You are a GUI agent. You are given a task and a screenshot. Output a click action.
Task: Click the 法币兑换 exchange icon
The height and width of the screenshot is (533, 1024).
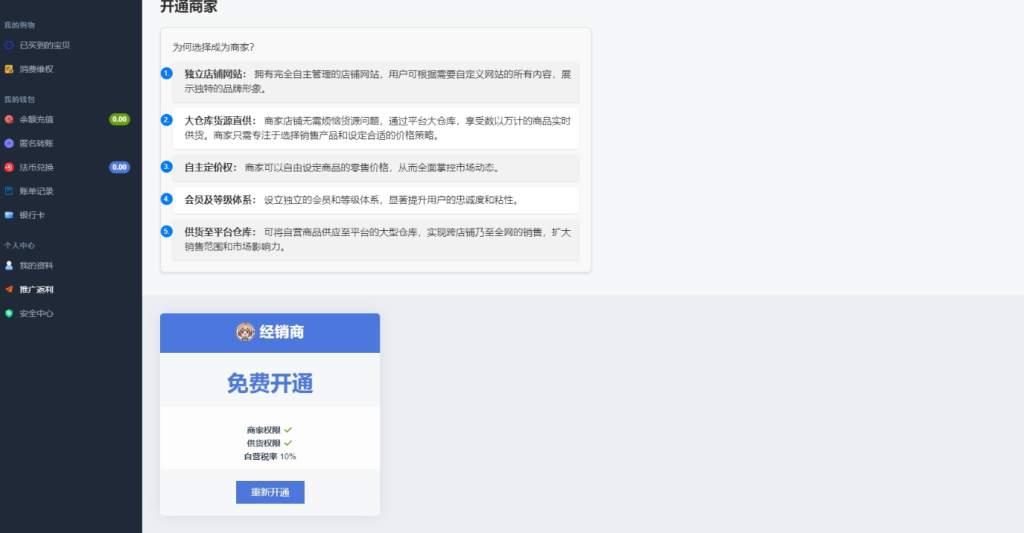(9, 167)
